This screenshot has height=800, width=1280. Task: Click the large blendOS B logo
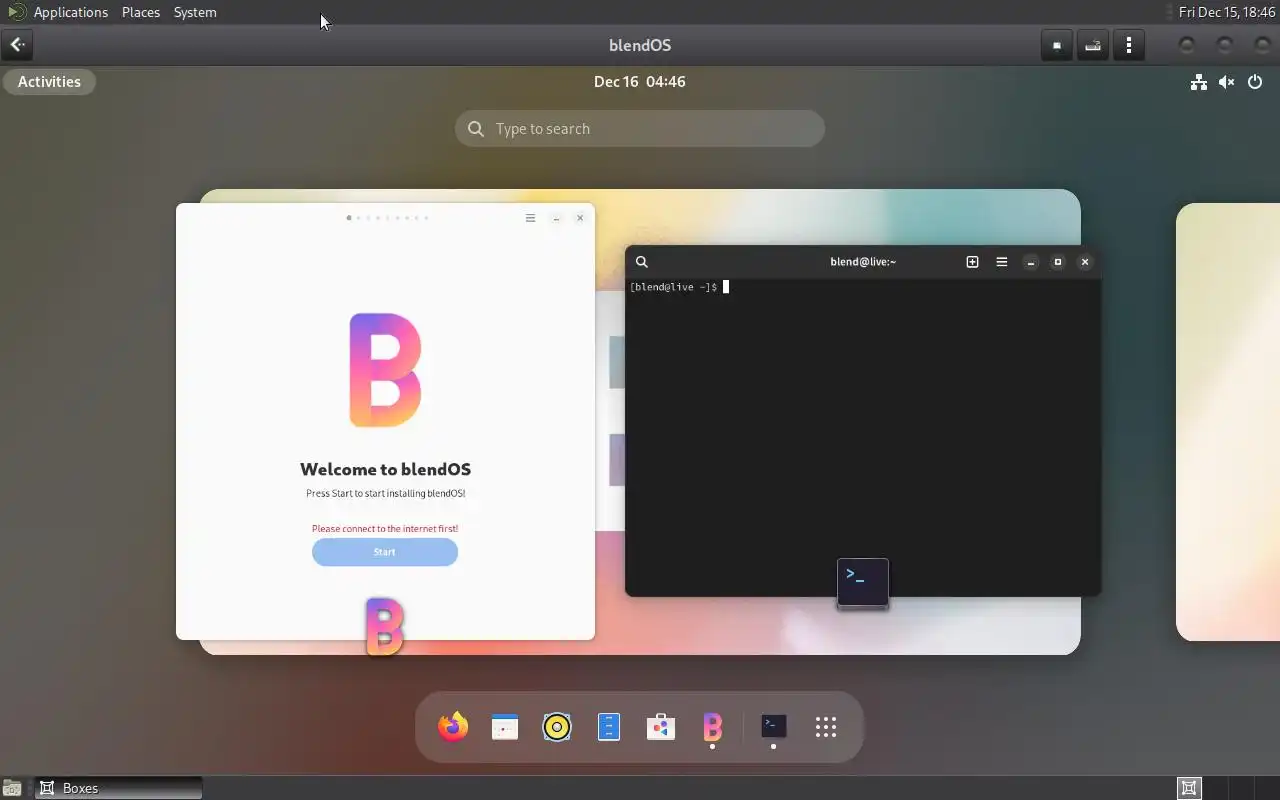(x=385, y=370)
